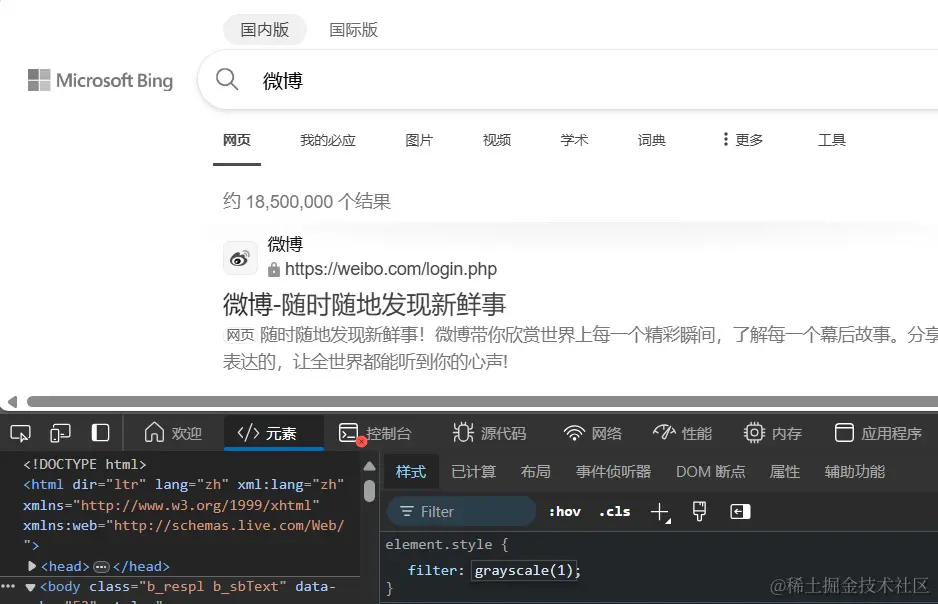The height and width of the screenshot is (604, 938).
Task: Select the 视频 search category
Action: [497, 140]
